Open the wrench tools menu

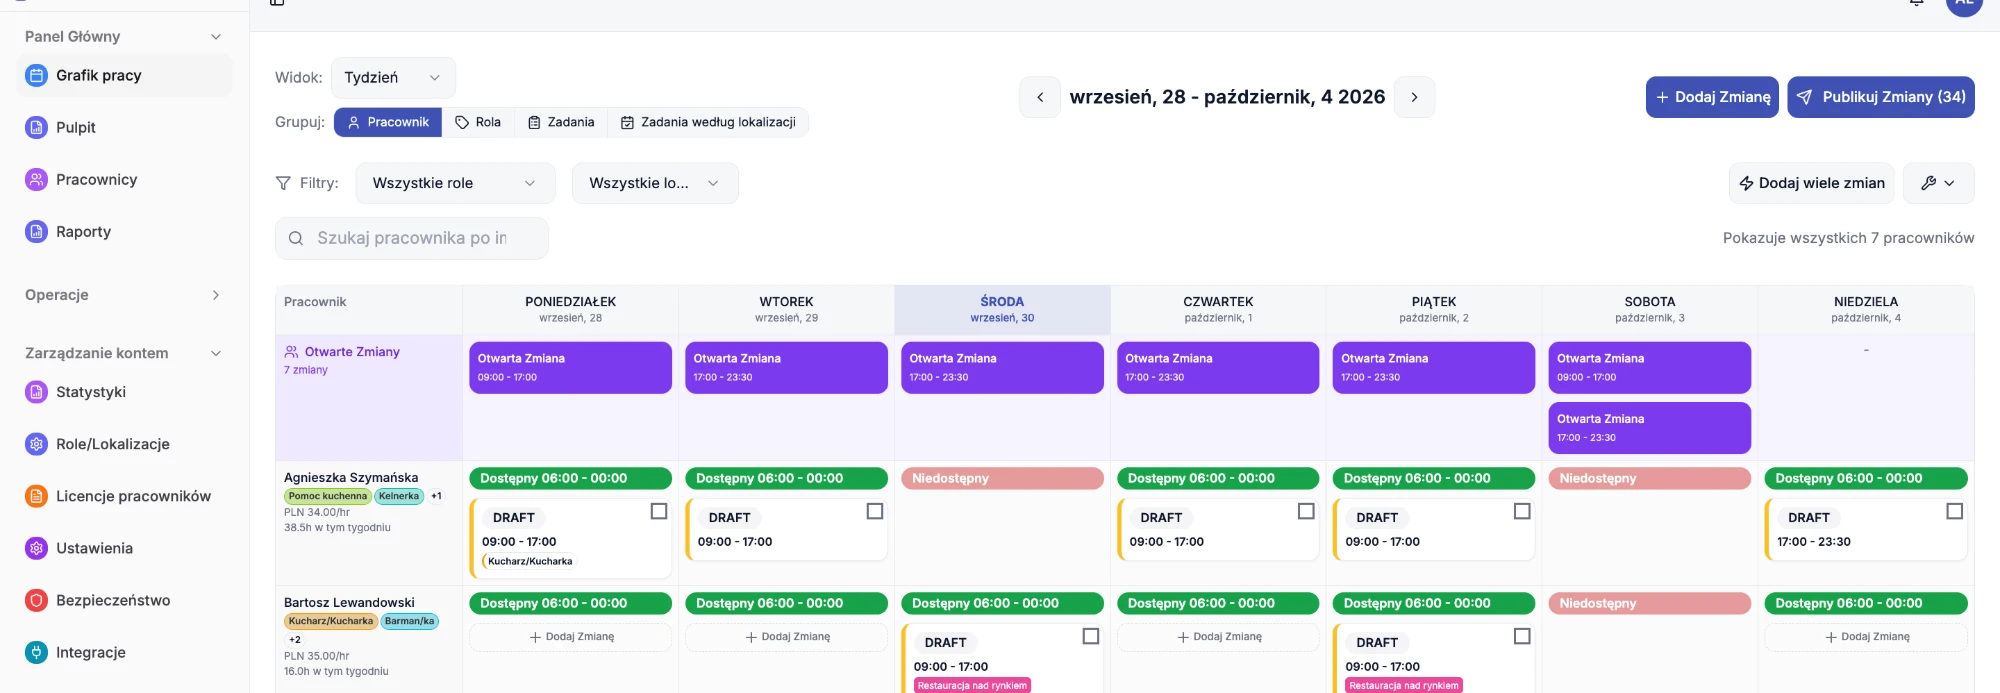(1938, 183)
